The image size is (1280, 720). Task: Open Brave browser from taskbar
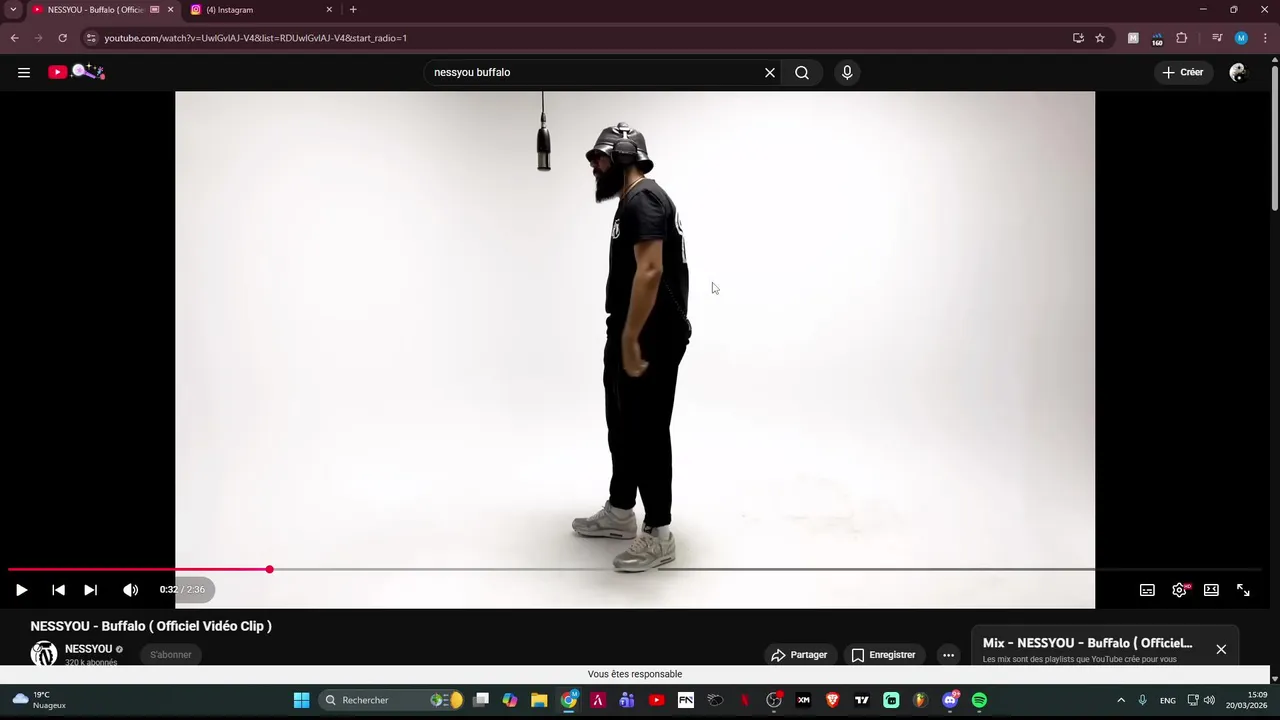832,700
